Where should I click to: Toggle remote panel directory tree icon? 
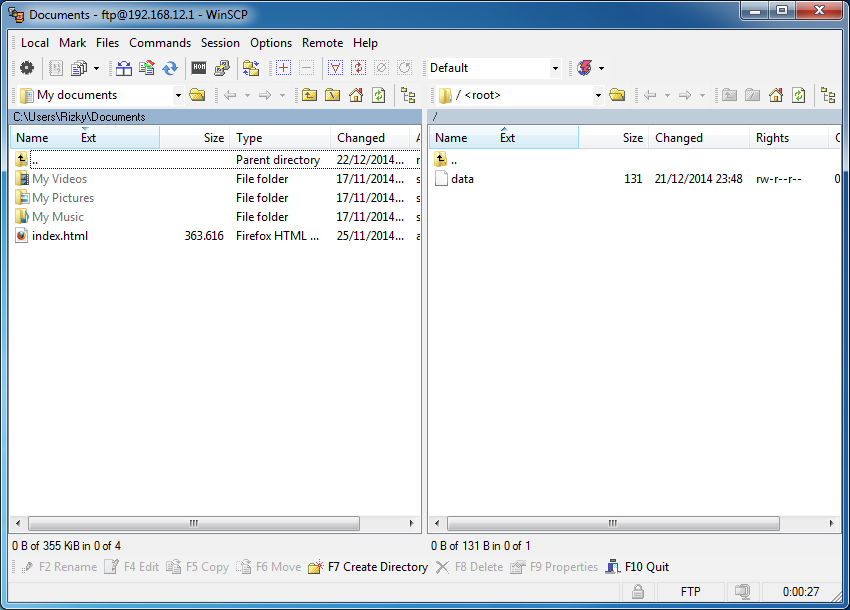click(828, 95)
